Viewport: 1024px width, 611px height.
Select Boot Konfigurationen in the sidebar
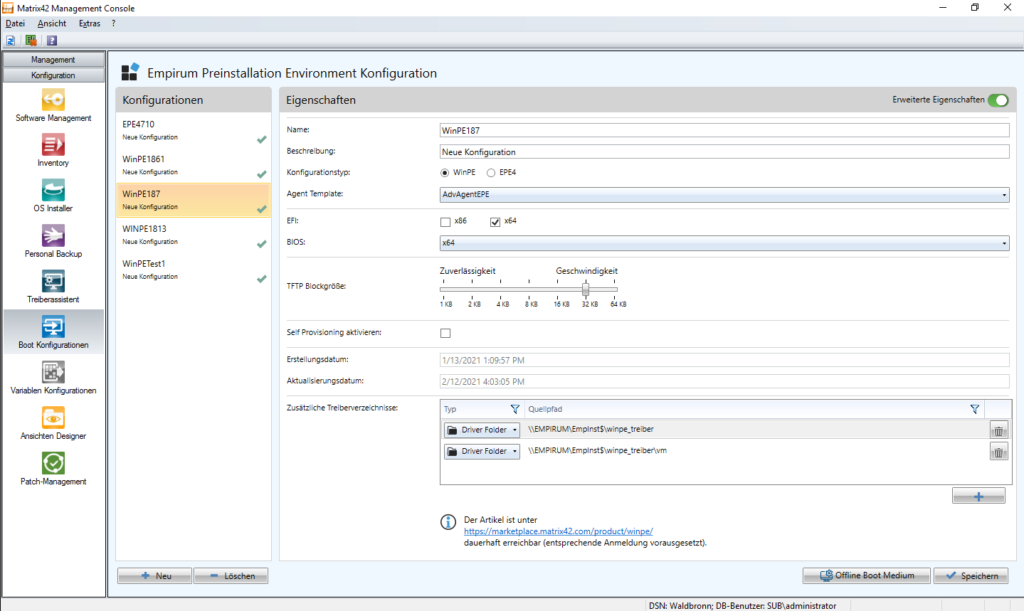[53, 333]
